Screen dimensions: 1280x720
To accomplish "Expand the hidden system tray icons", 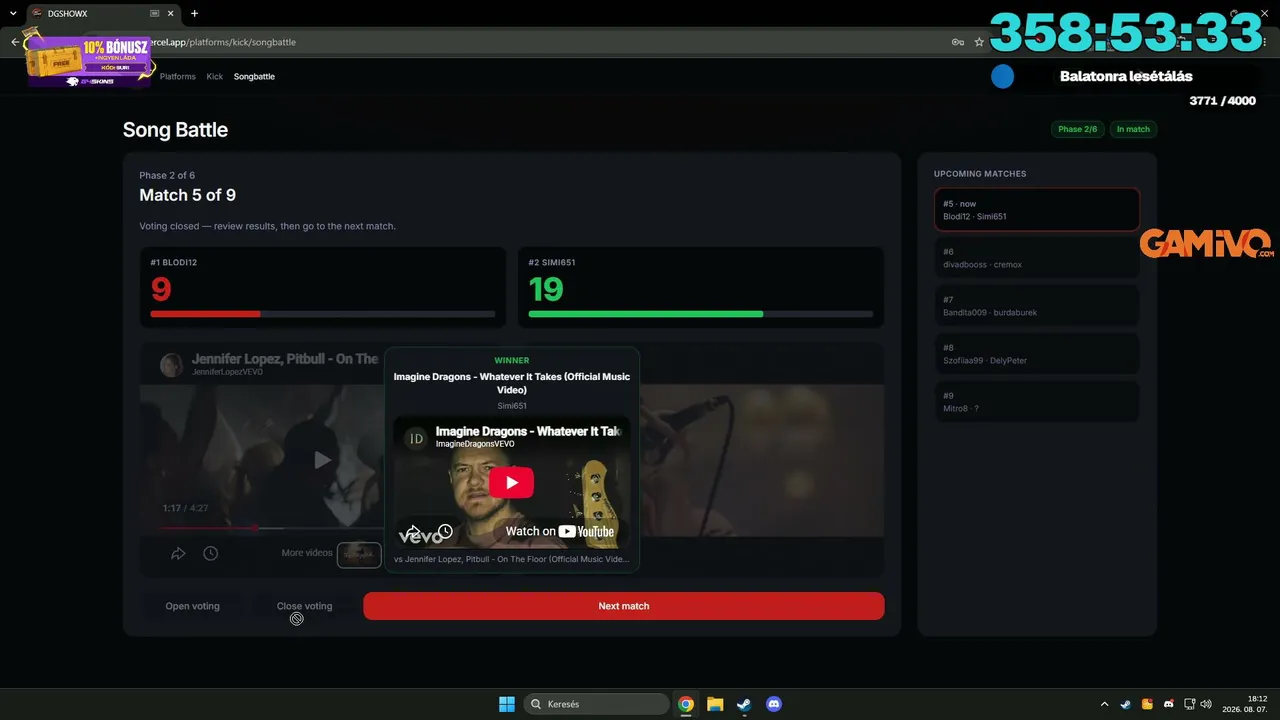I will tap(1104, 704).
